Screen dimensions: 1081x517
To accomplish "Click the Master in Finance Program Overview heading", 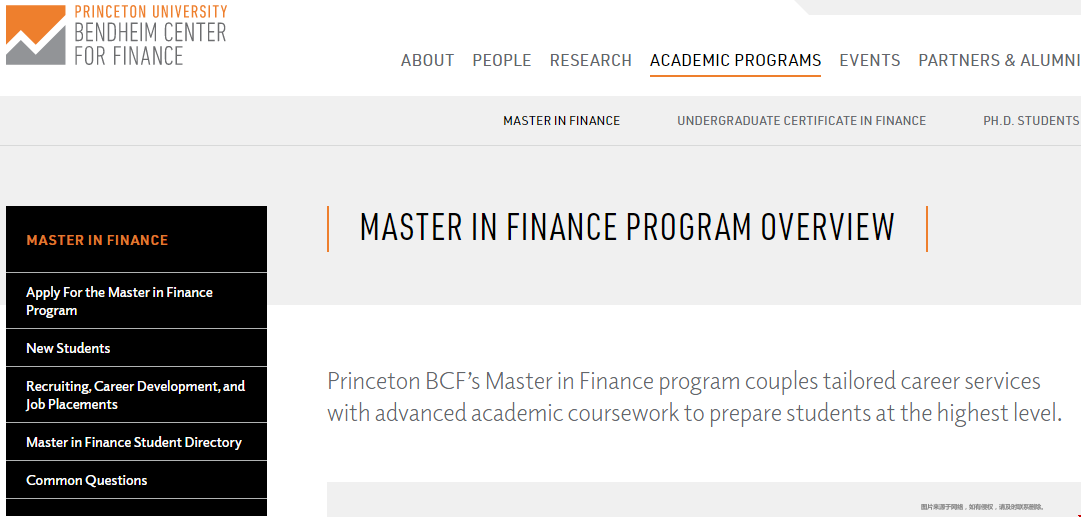I will click(627, 227).
